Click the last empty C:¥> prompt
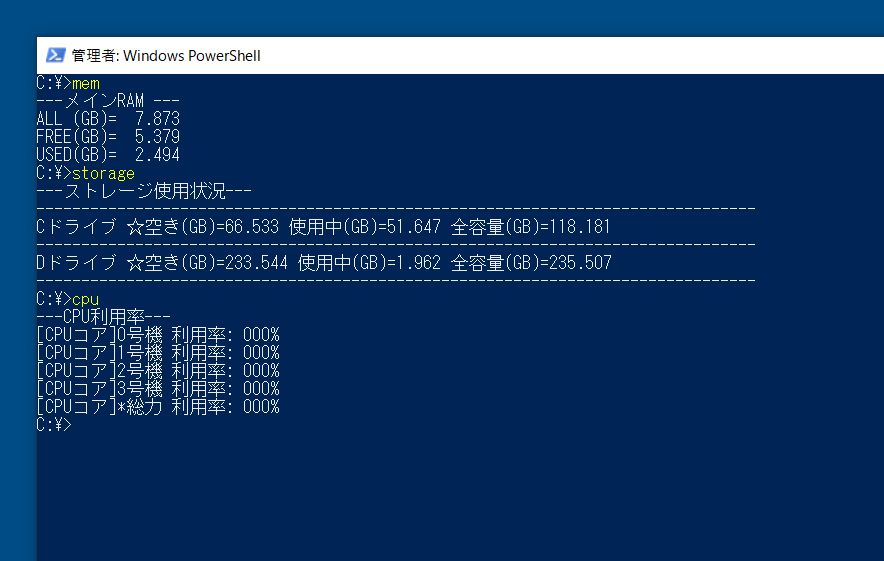The width and height of the screenshot is (884, 561). click(54, 425)
